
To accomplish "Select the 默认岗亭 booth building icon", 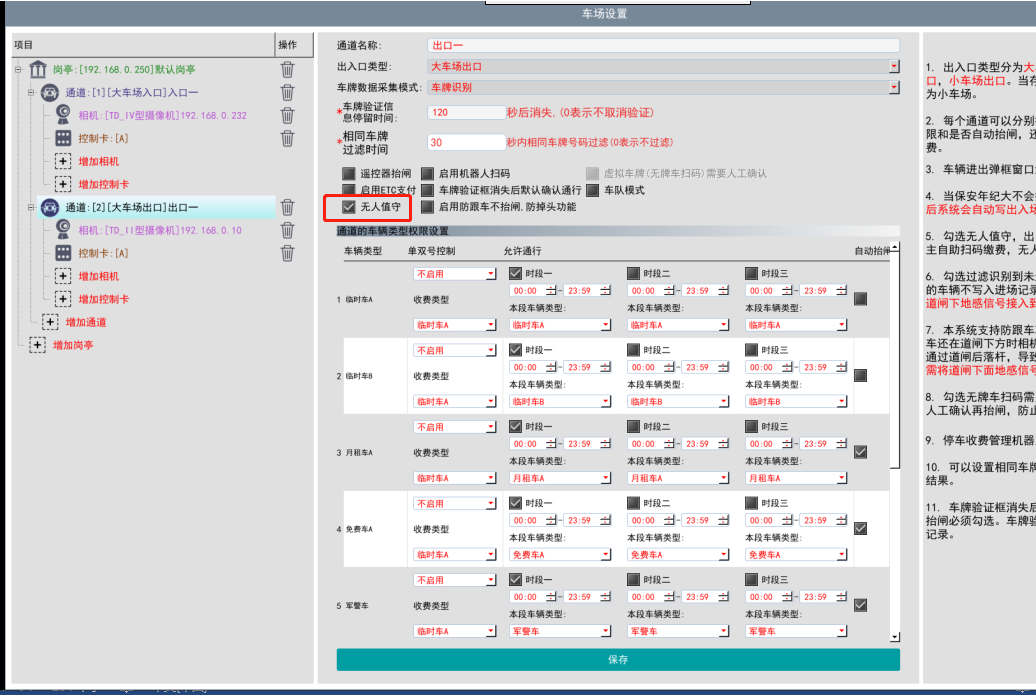I will pyautogui.click(x=38, y=69).
